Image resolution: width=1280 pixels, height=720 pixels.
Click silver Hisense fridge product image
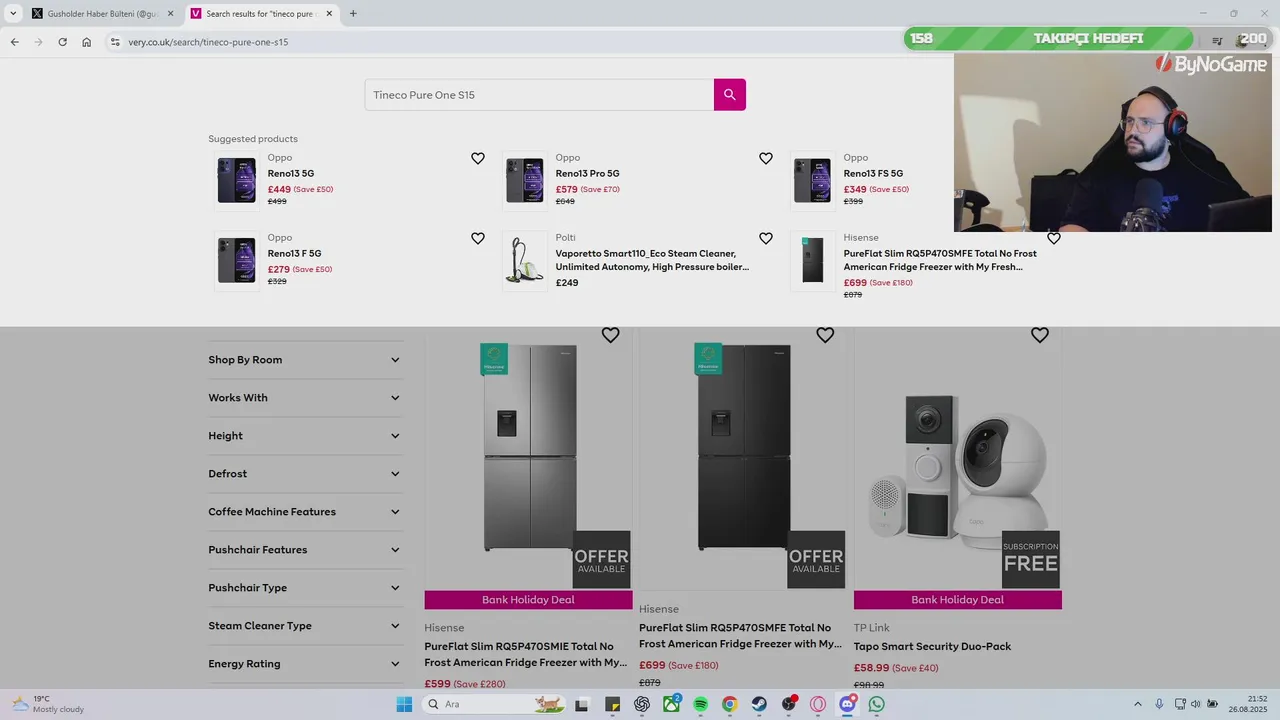point(528,448)
